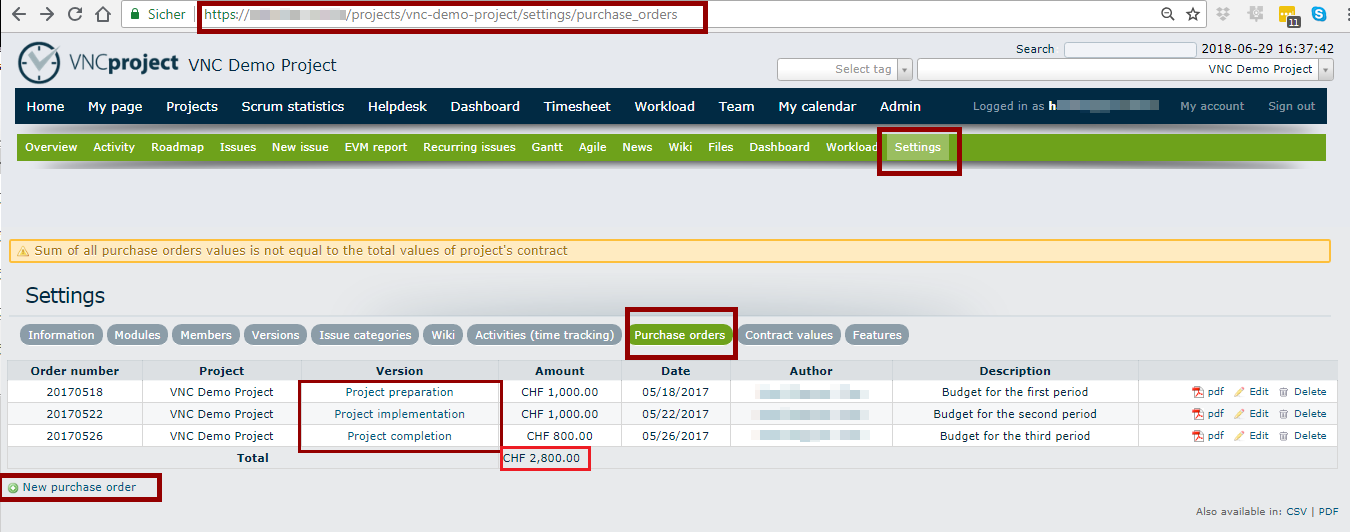
Task: Open Project implementation version link
Action: (x=399, y=414)
